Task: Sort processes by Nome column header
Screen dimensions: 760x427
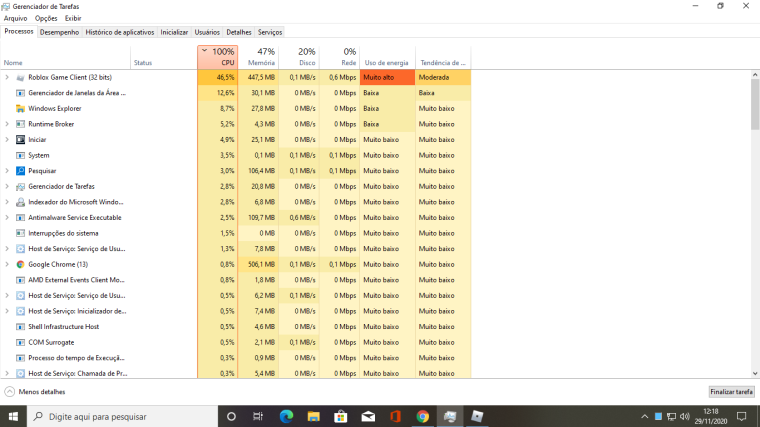Action: [65, 57]
